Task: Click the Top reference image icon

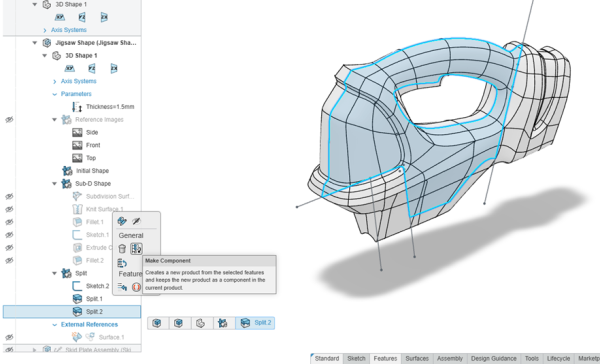Action: coord(77,158)
